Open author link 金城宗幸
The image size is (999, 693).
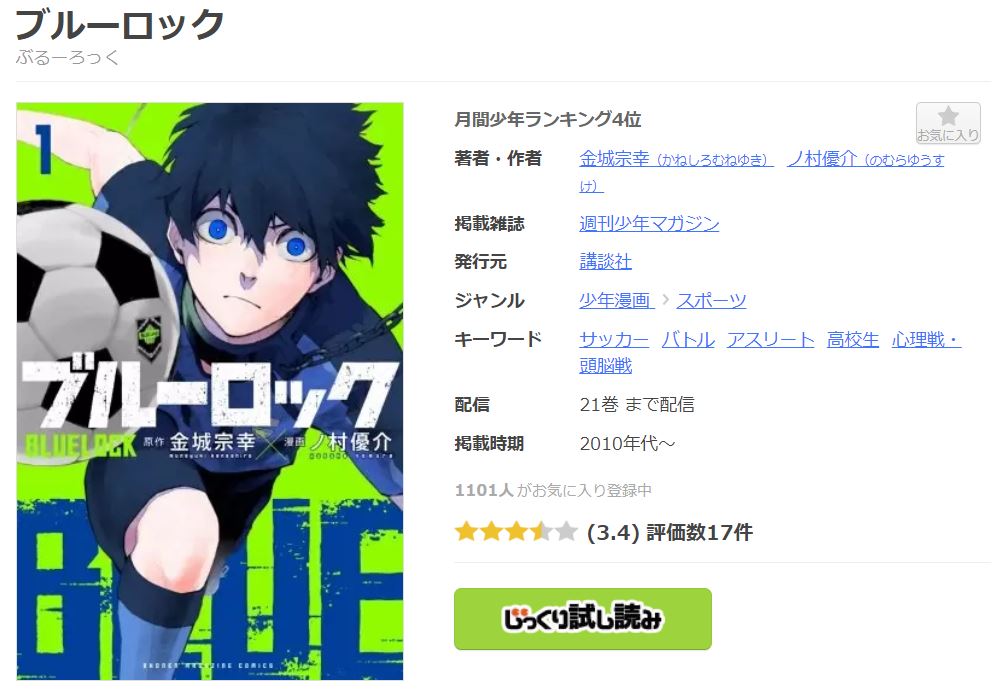tap(676, 159)
